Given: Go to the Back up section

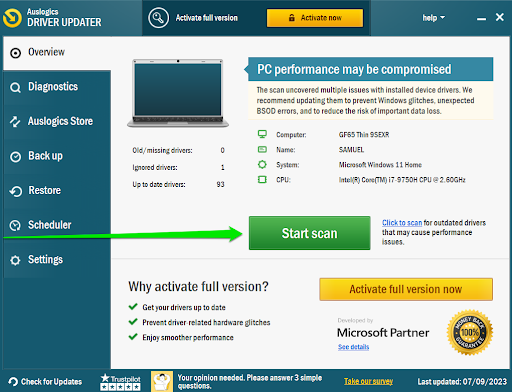Looking at the screenshot, I should click(57, 156).
